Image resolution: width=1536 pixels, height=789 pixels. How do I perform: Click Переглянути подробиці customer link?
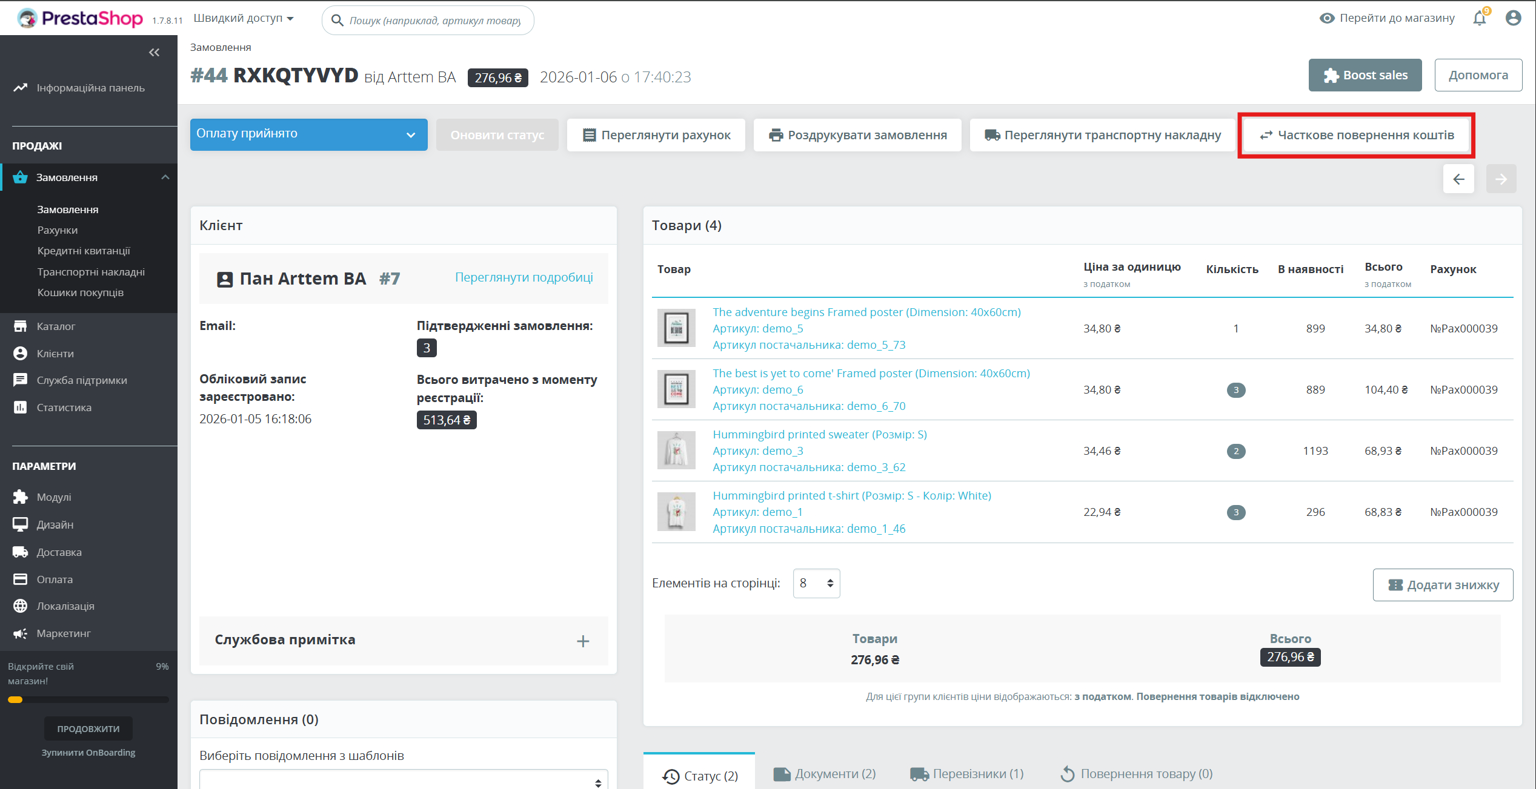(x=523, y=277)
